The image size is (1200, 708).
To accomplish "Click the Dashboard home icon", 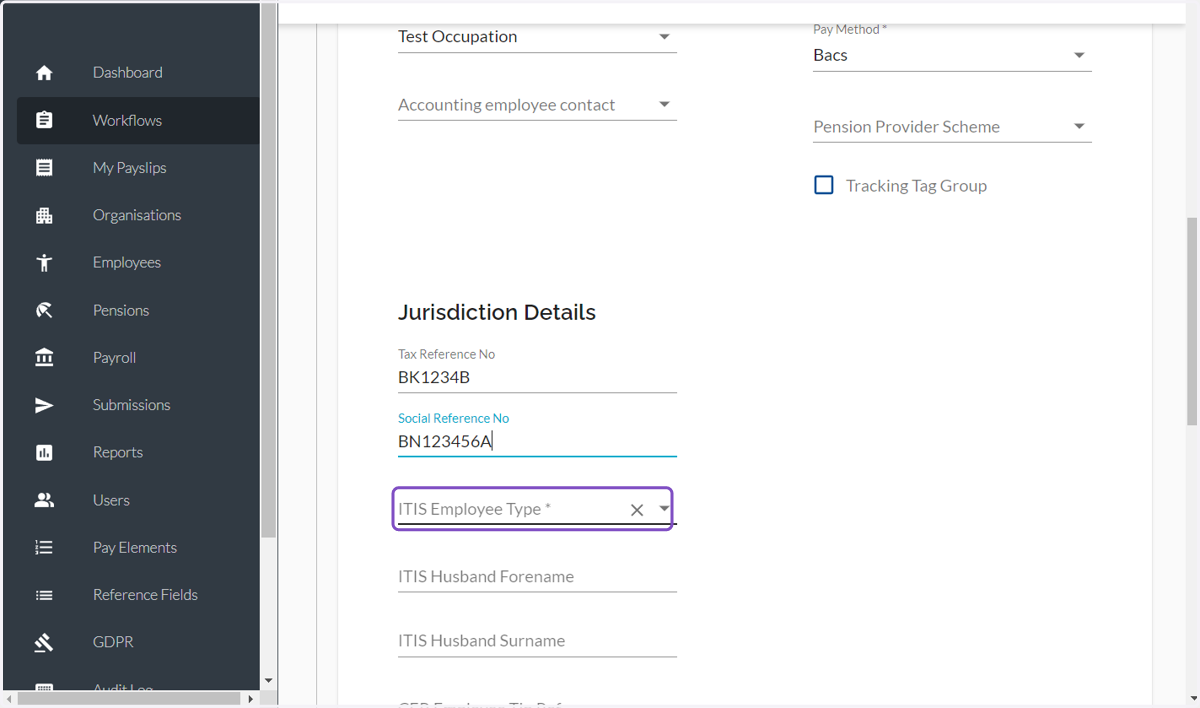I will tap(44, 73).
